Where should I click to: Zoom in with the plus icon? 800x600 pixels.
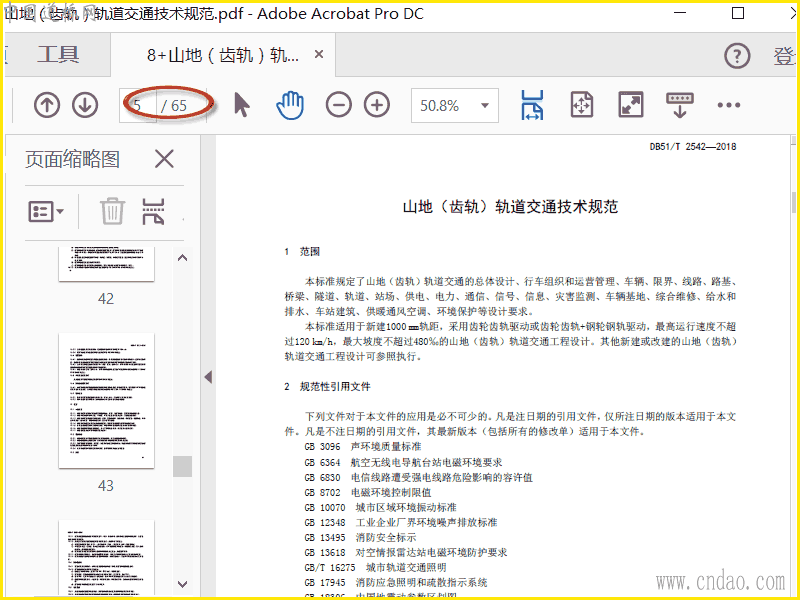(x=377, y=105)
